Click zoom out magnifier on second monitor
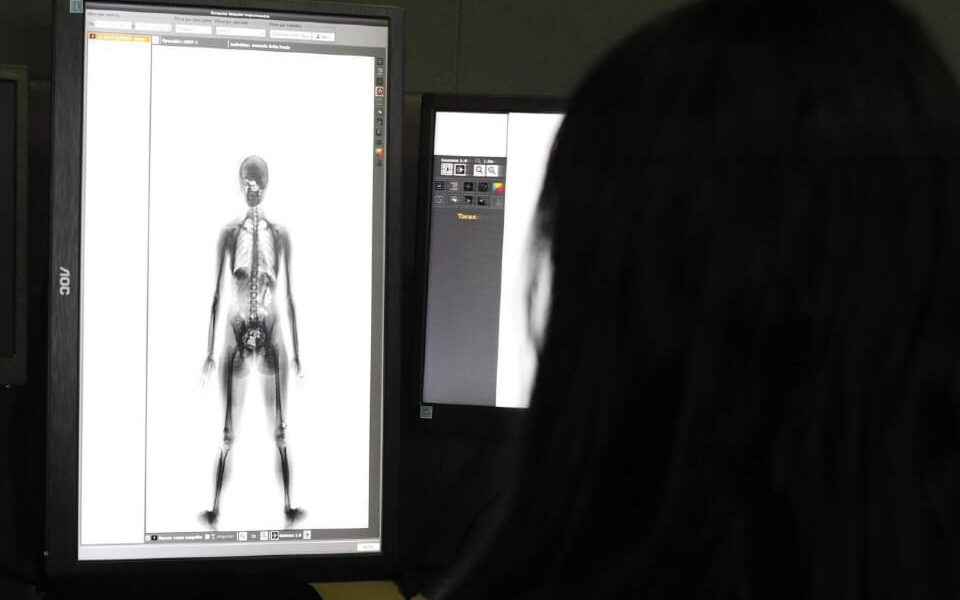 pyautogui.click(x=479, y=170)
